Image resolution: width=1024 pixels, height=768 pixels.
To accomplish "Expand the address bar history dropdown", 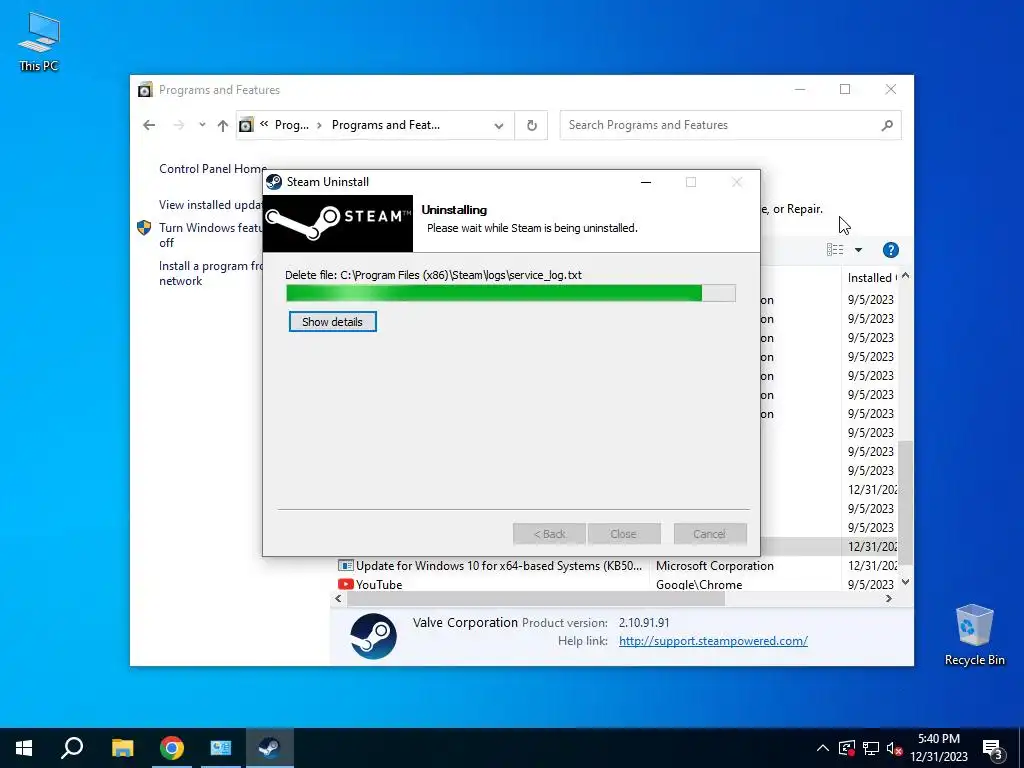I will tap(499, 125).
